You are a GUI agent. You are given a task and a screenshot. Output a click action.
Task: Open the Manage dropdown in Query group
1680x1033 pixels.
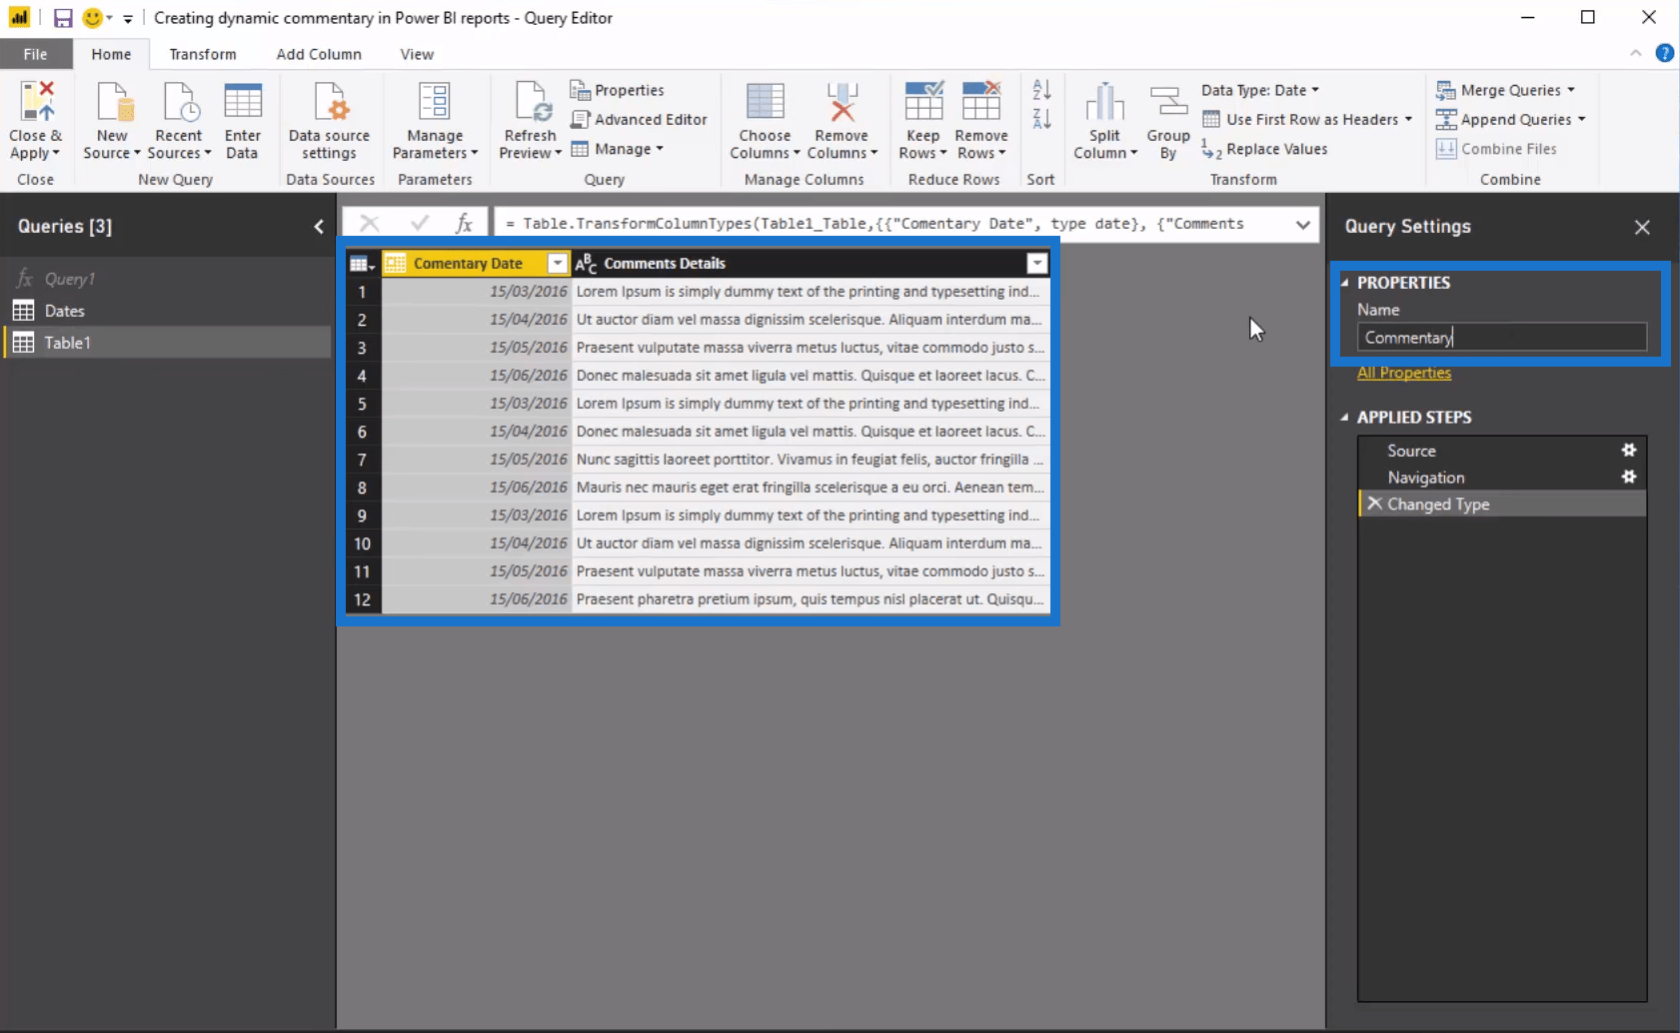click(617, 149)
